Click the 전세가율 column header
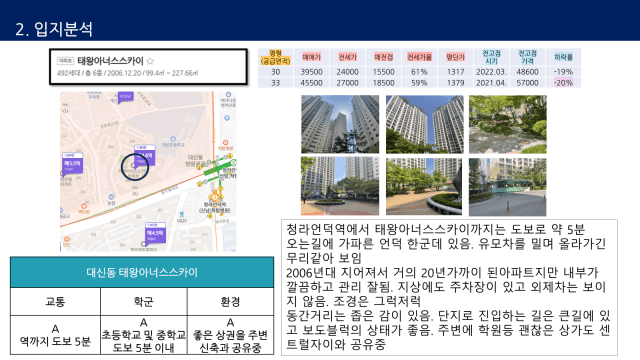The width and height of the screenshot is (640, 360). pyautogui.click(x=419, y=58)
